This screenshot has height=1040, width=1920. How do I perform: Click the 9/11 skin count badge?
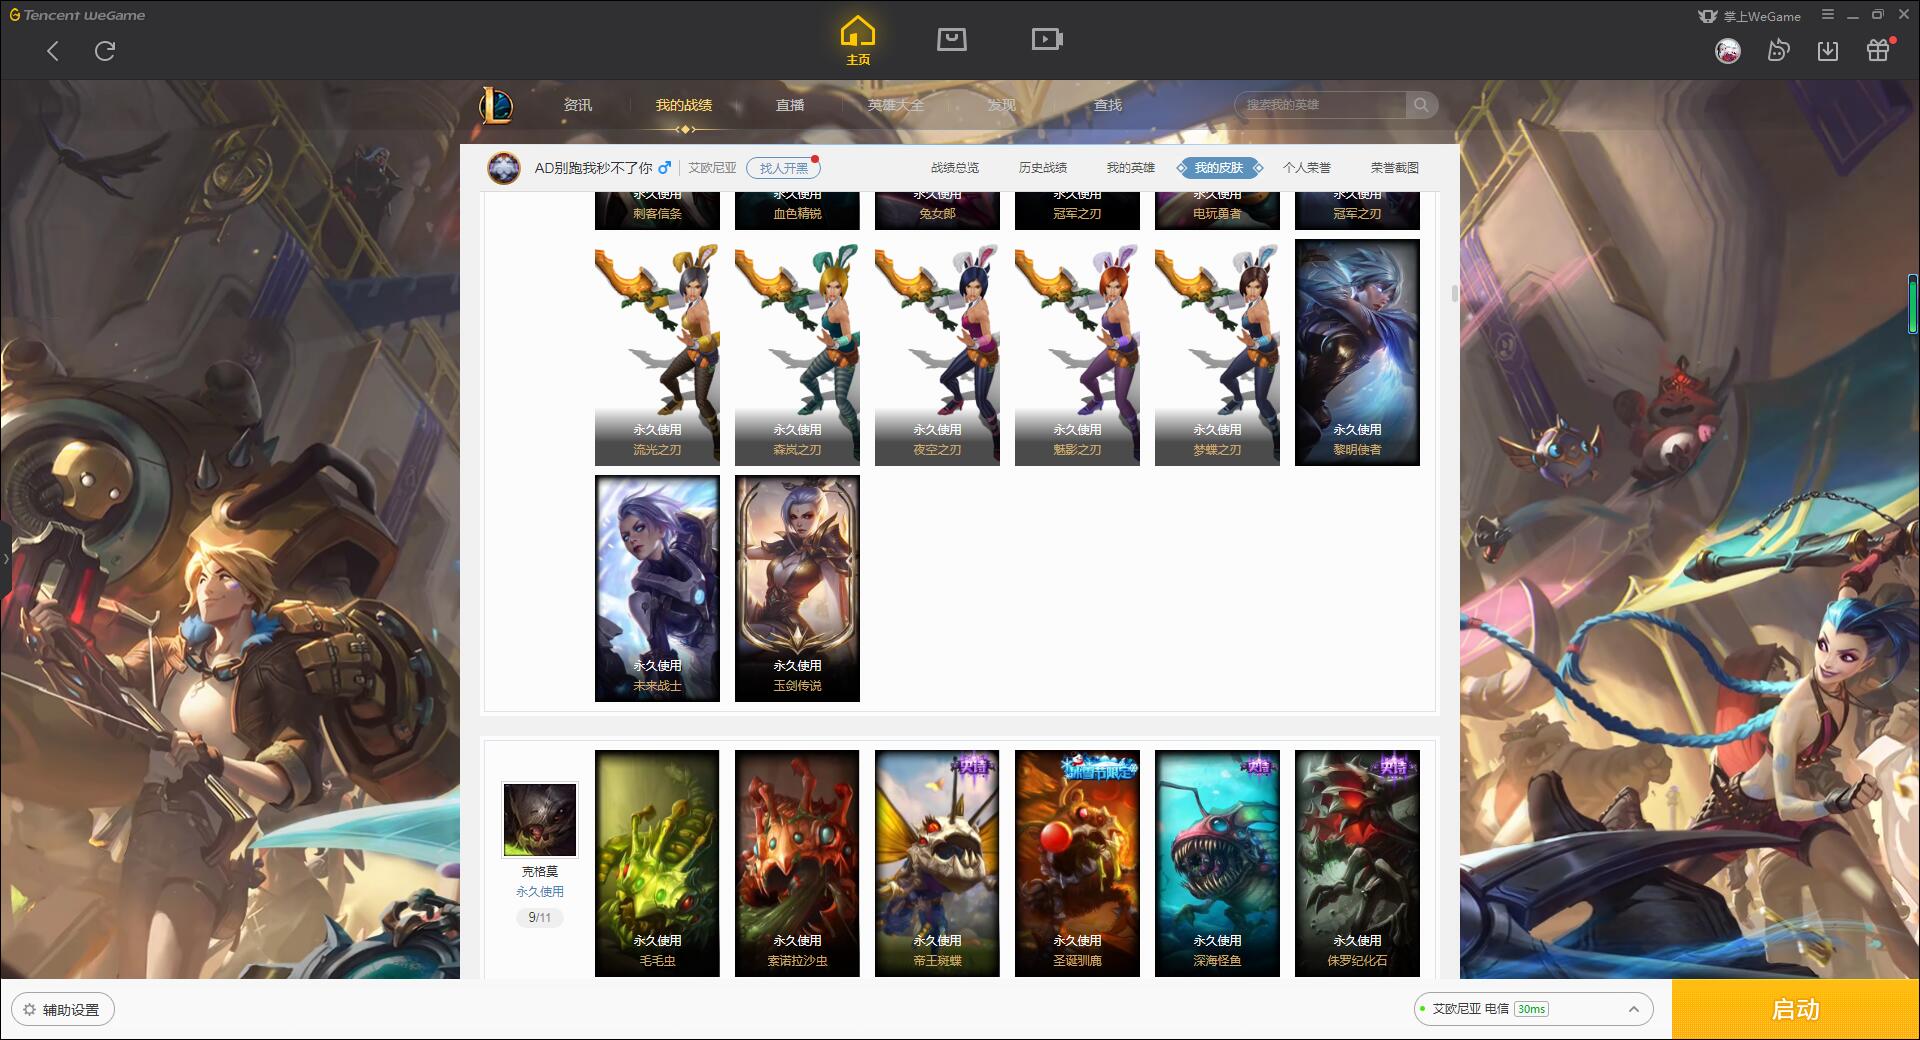click(x=539, y=918)
